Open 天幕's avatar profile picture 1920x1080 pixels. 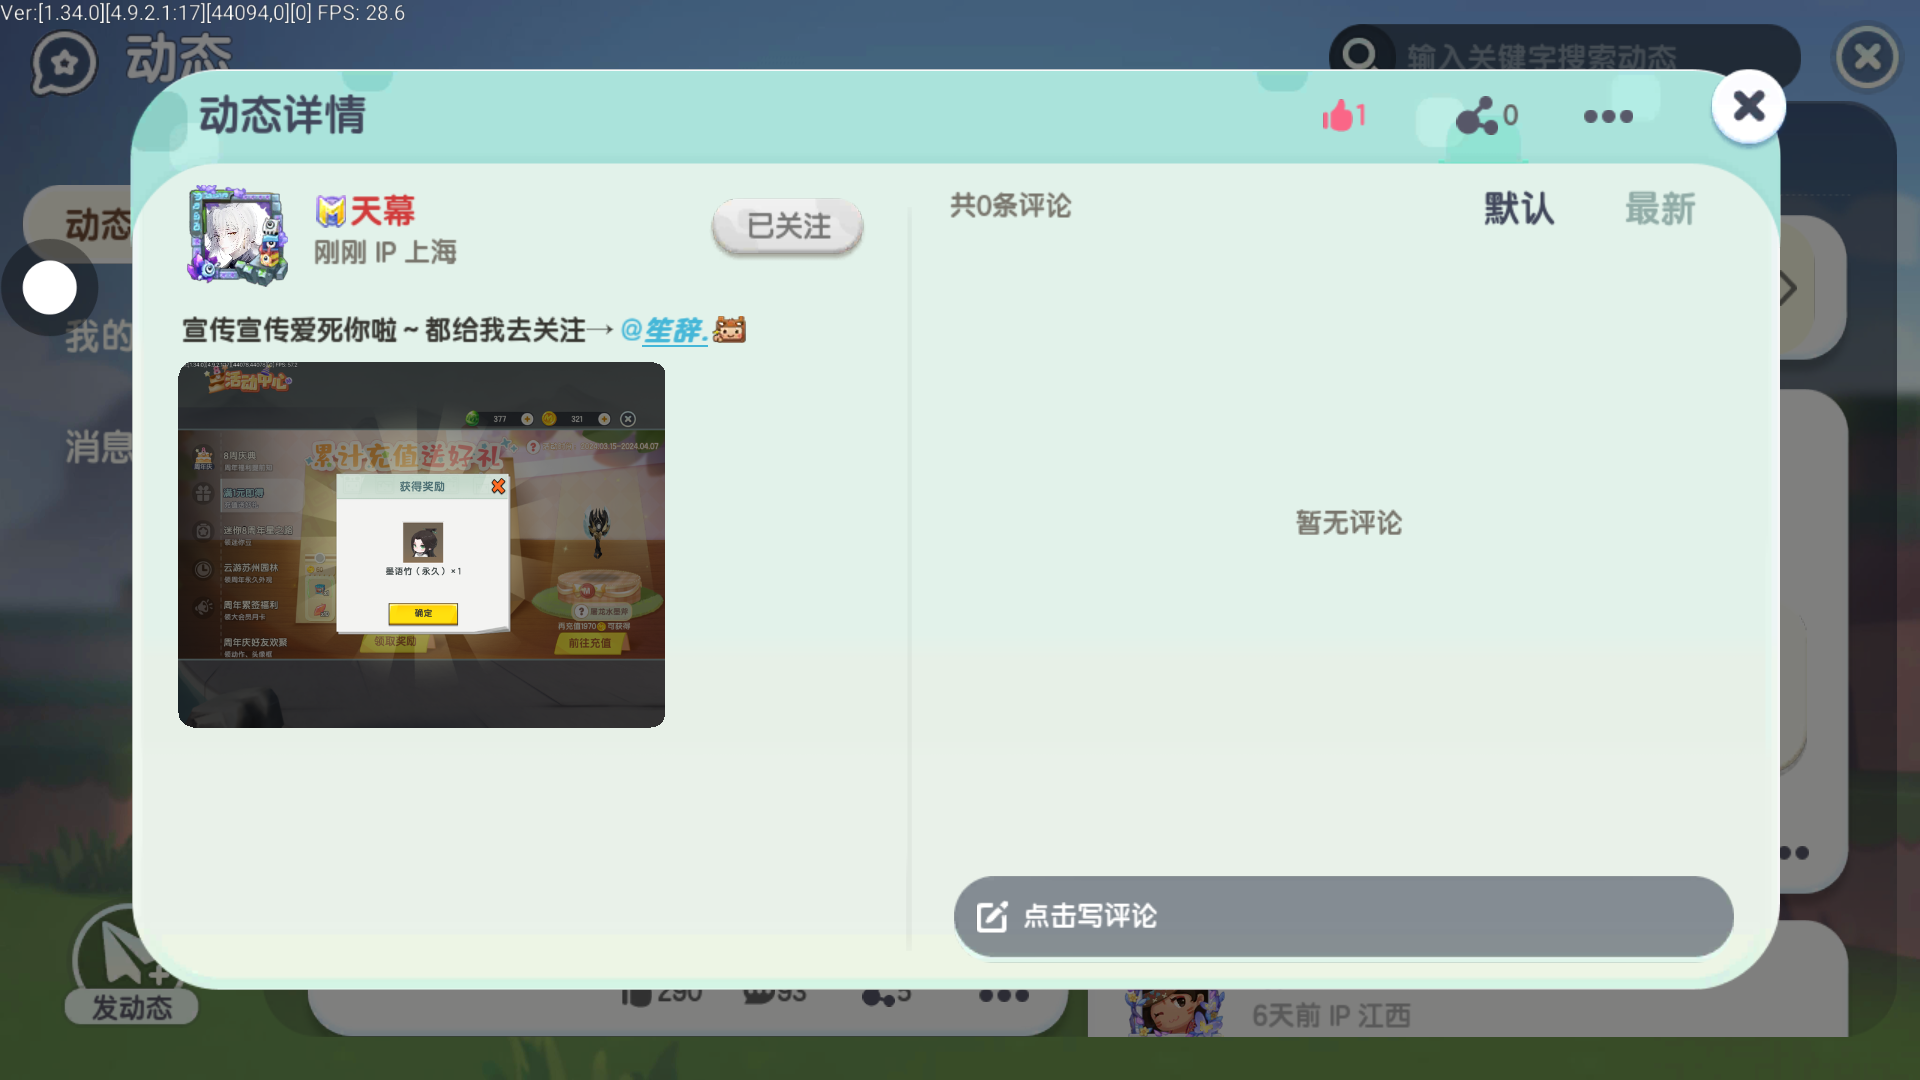[x=238, y=235]
